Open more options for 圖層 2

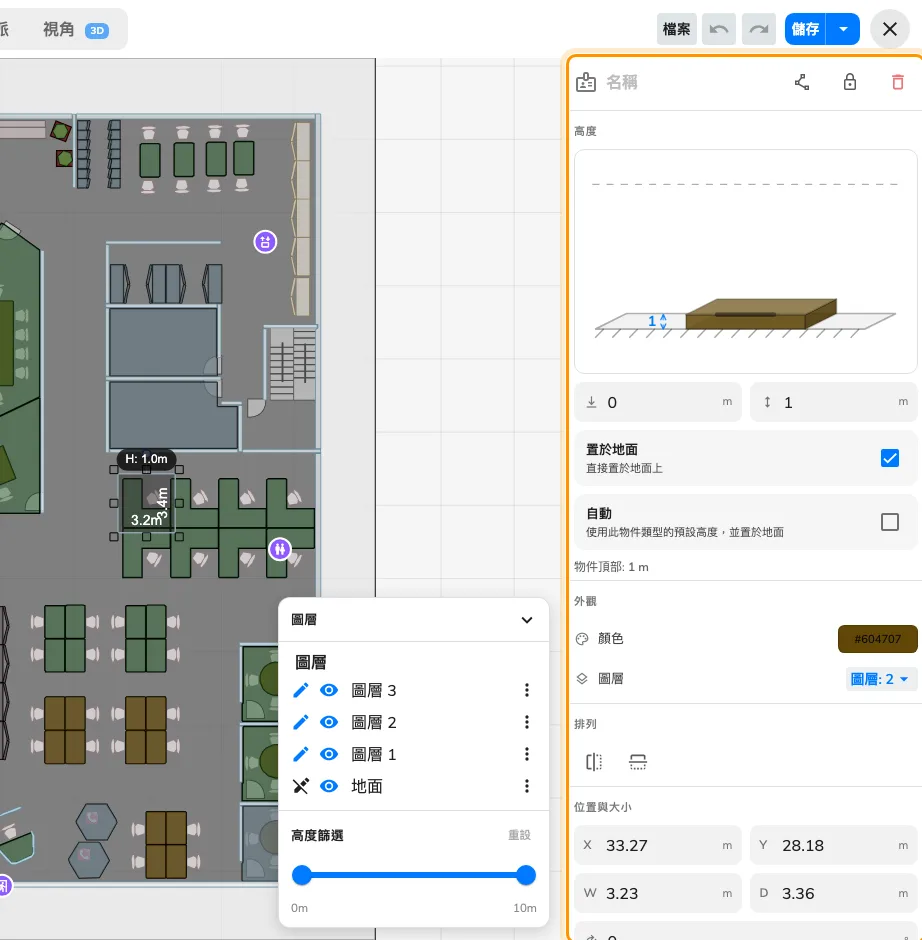(527, 722)
